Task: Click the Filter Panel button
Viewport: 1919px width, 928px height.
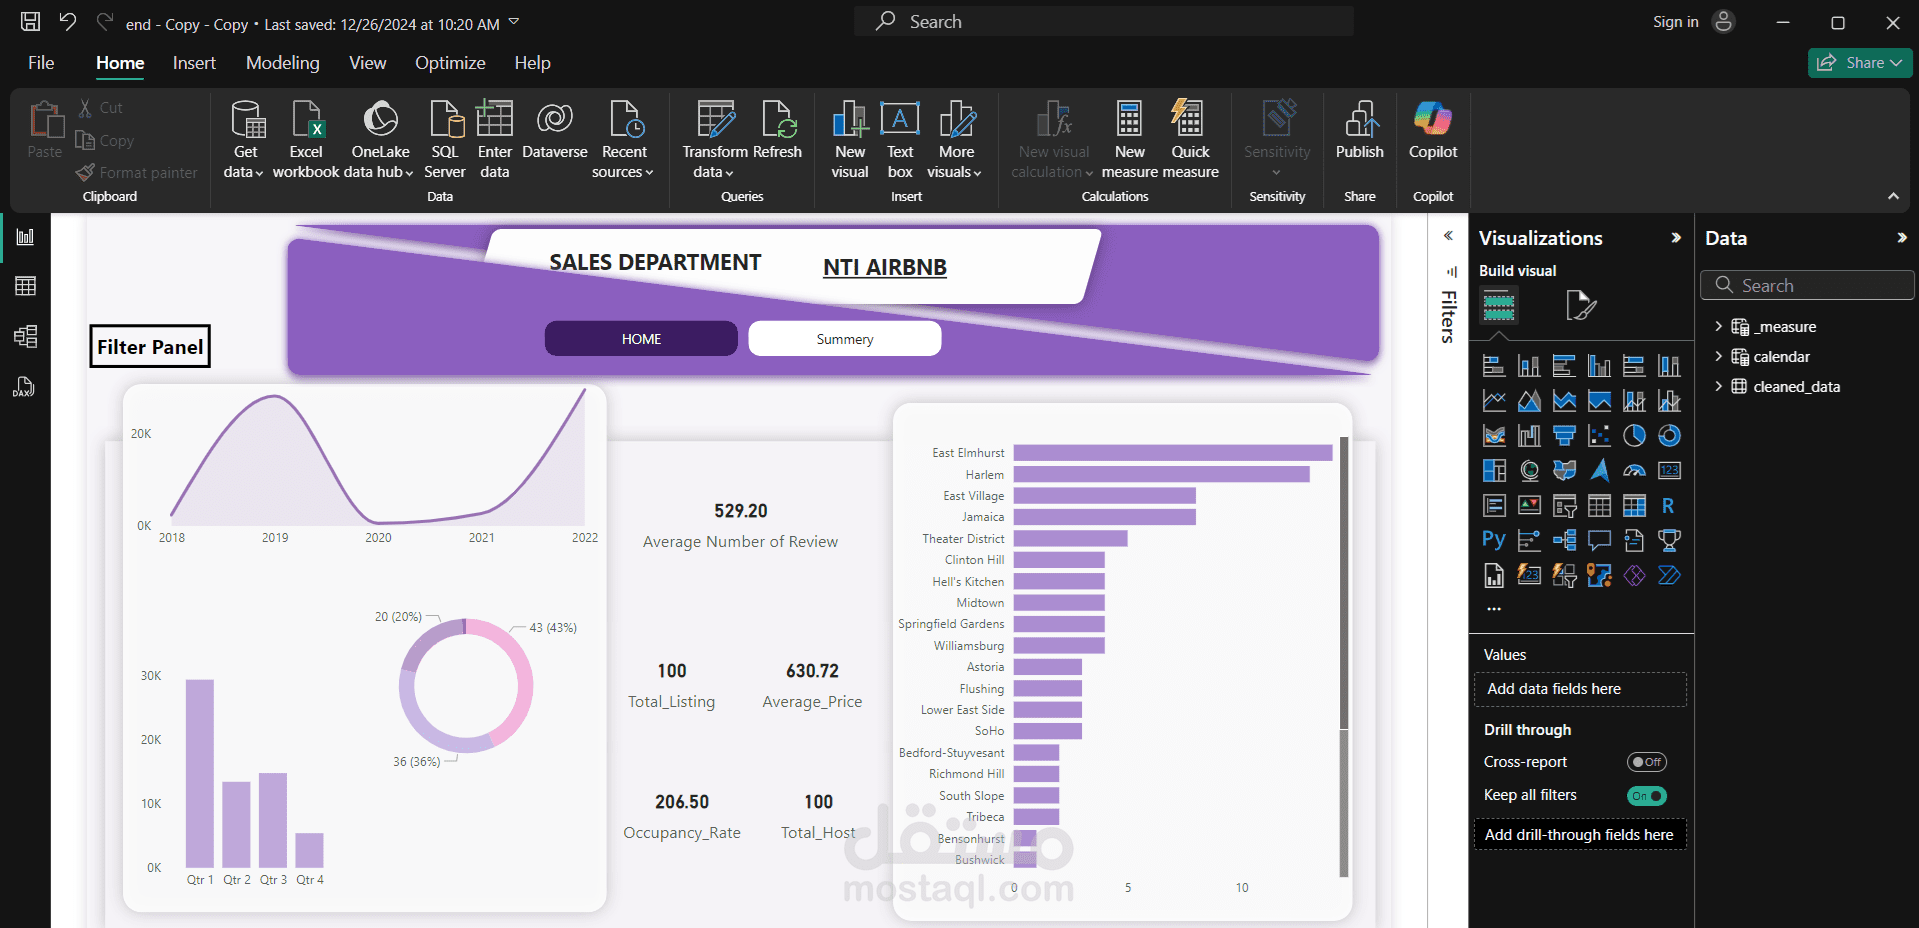Action: click(150, 347)
